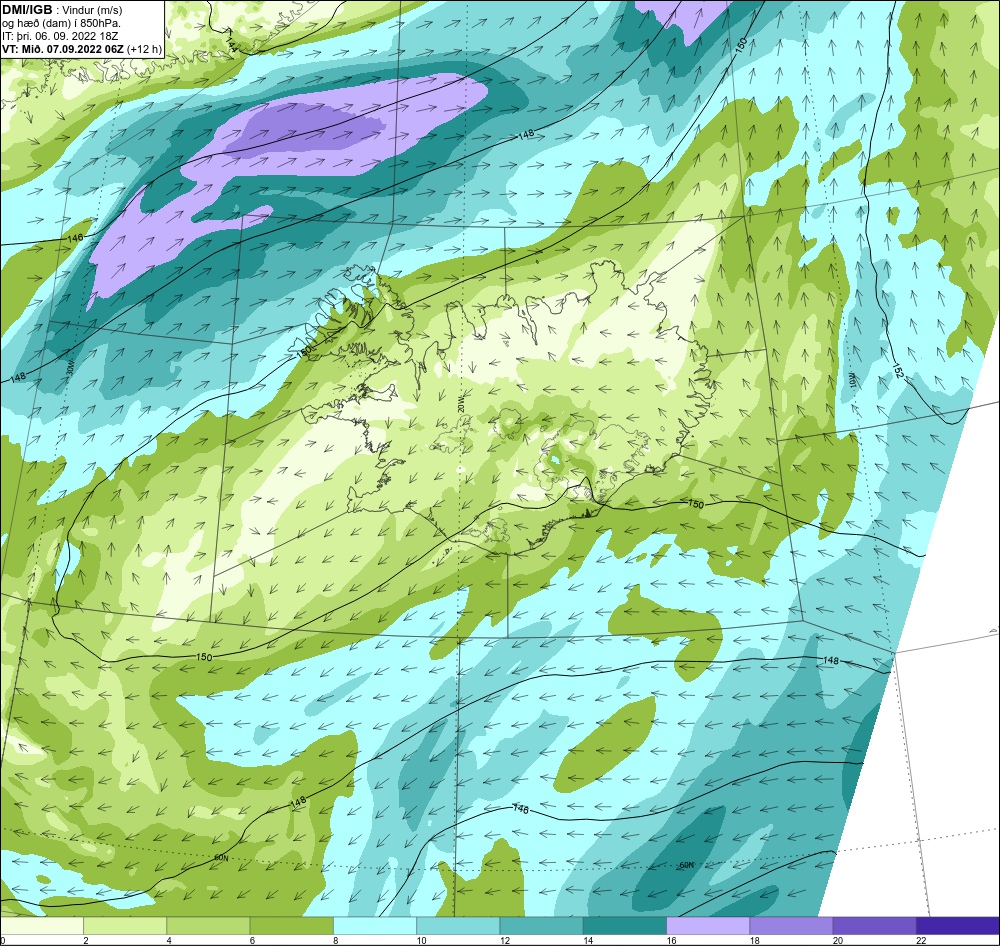Click the legend value '2'
Screen dimensions: 1000x946
pos(86,940)
